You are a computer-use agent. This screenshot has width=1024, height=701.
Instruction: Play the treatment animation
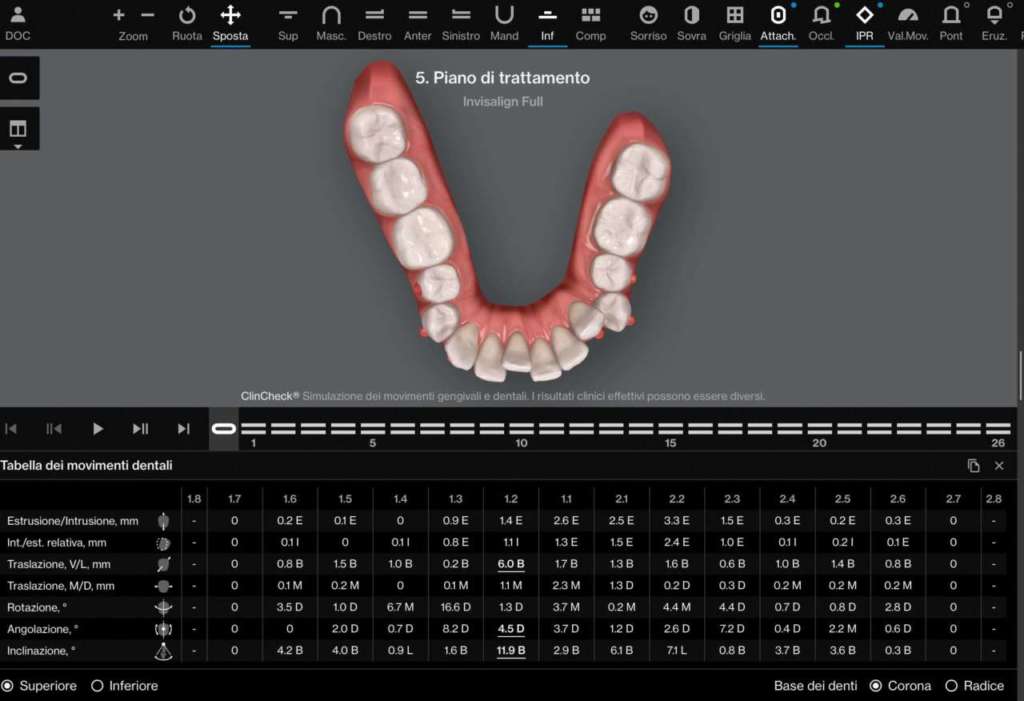click(x=97, y=429)
